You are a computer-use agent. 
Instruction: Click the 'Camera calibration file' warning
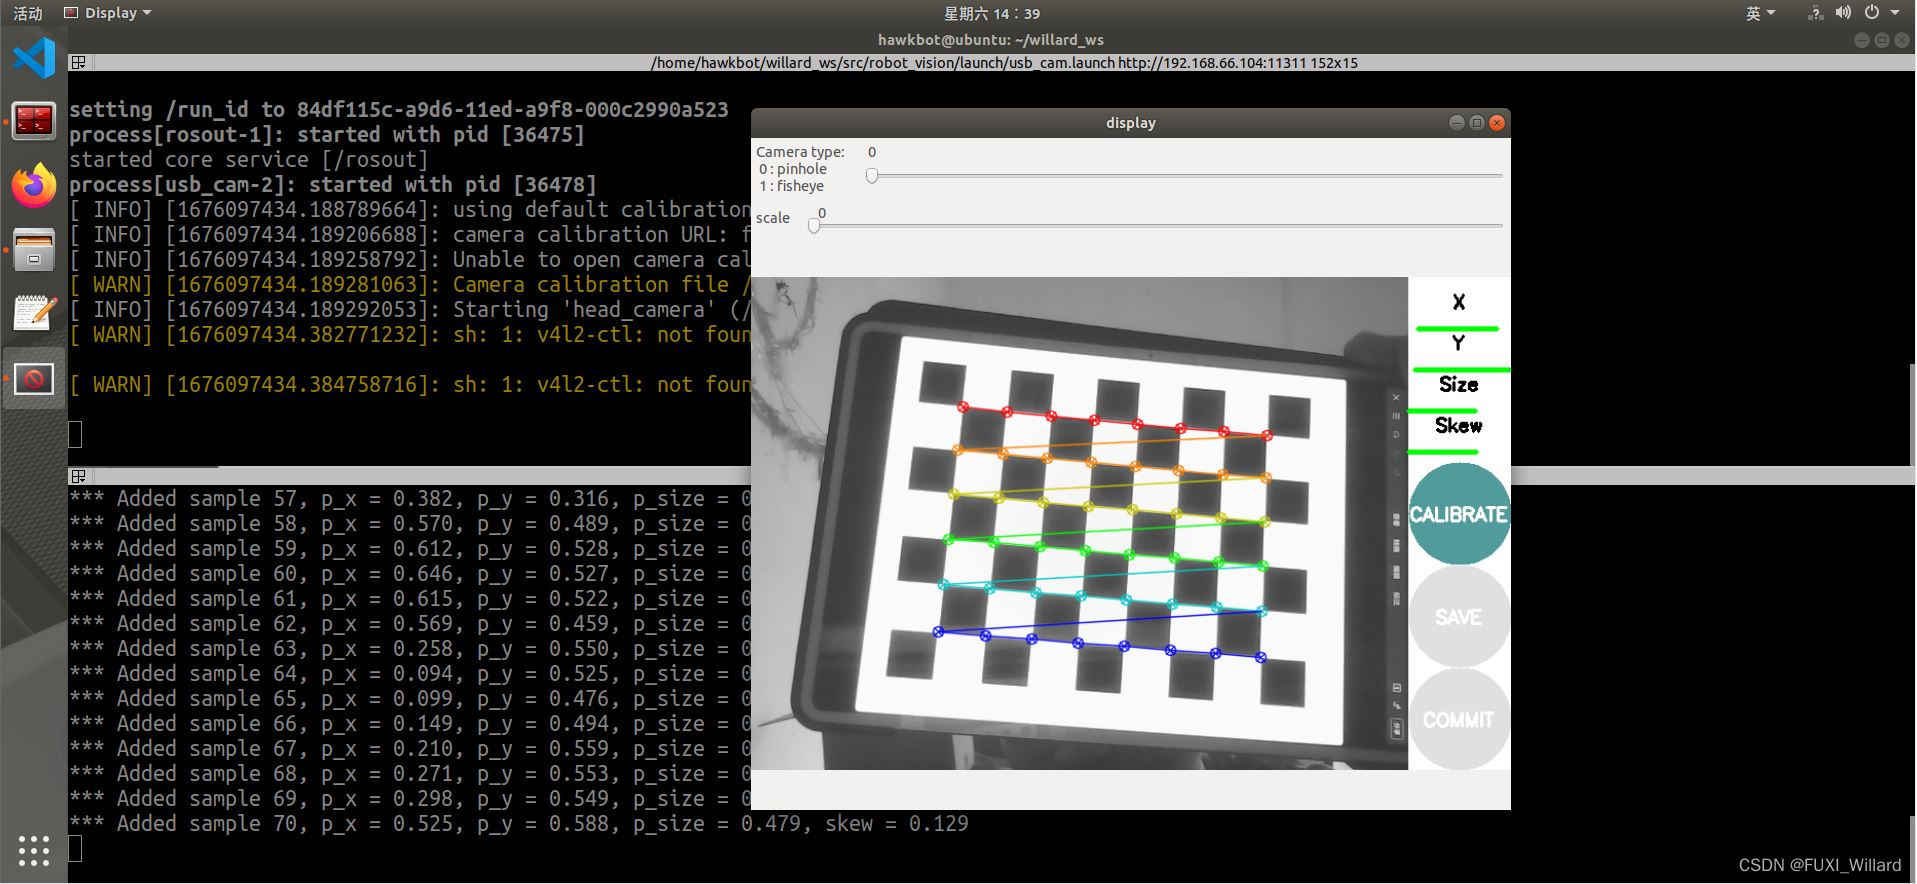pos(410,285)
